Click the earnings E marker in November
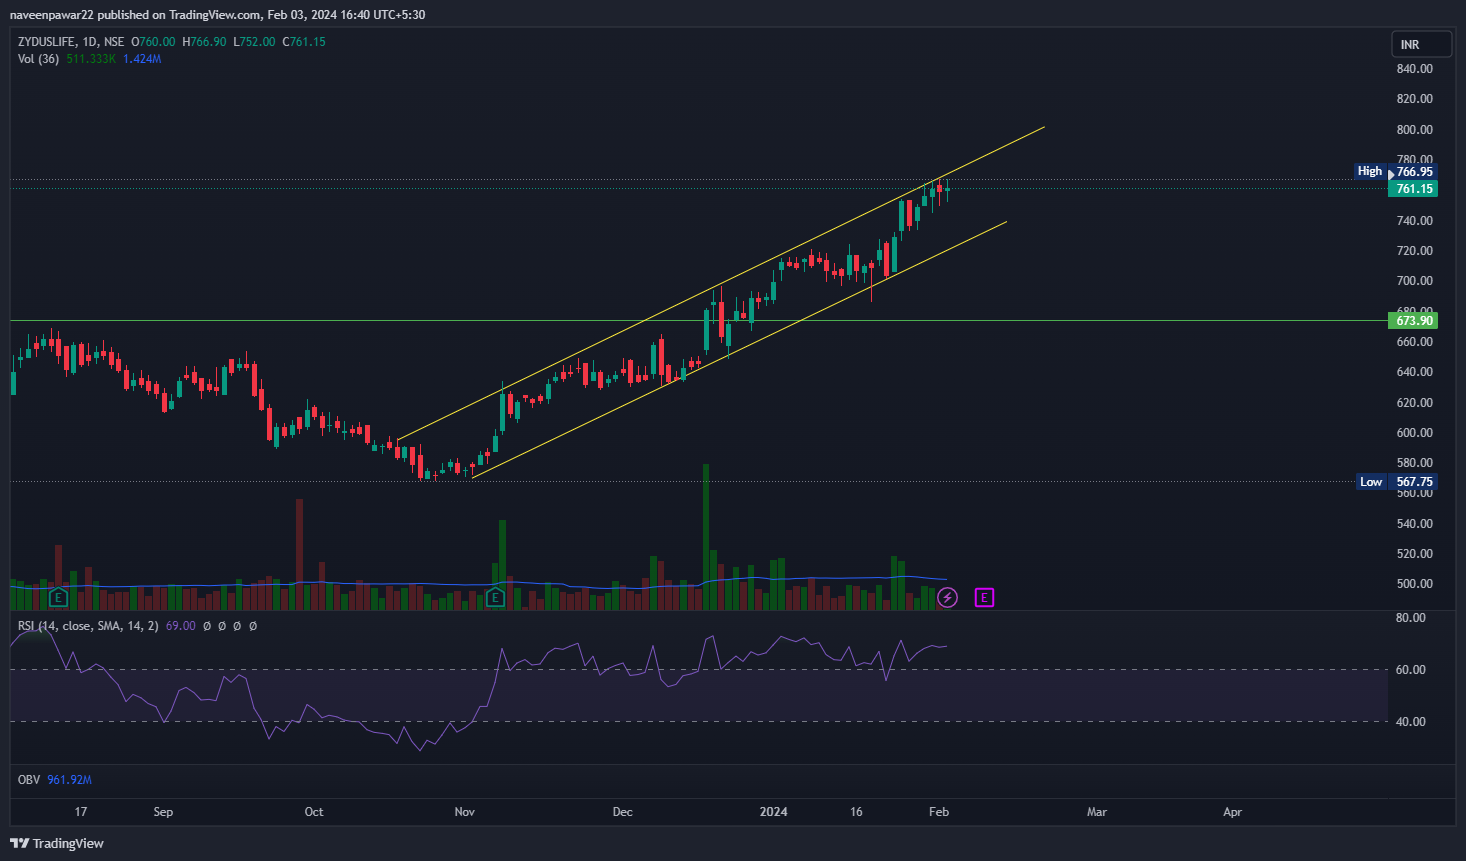Image resolution: width=1466 pixels, height=861 pixels. coord(494,598)
